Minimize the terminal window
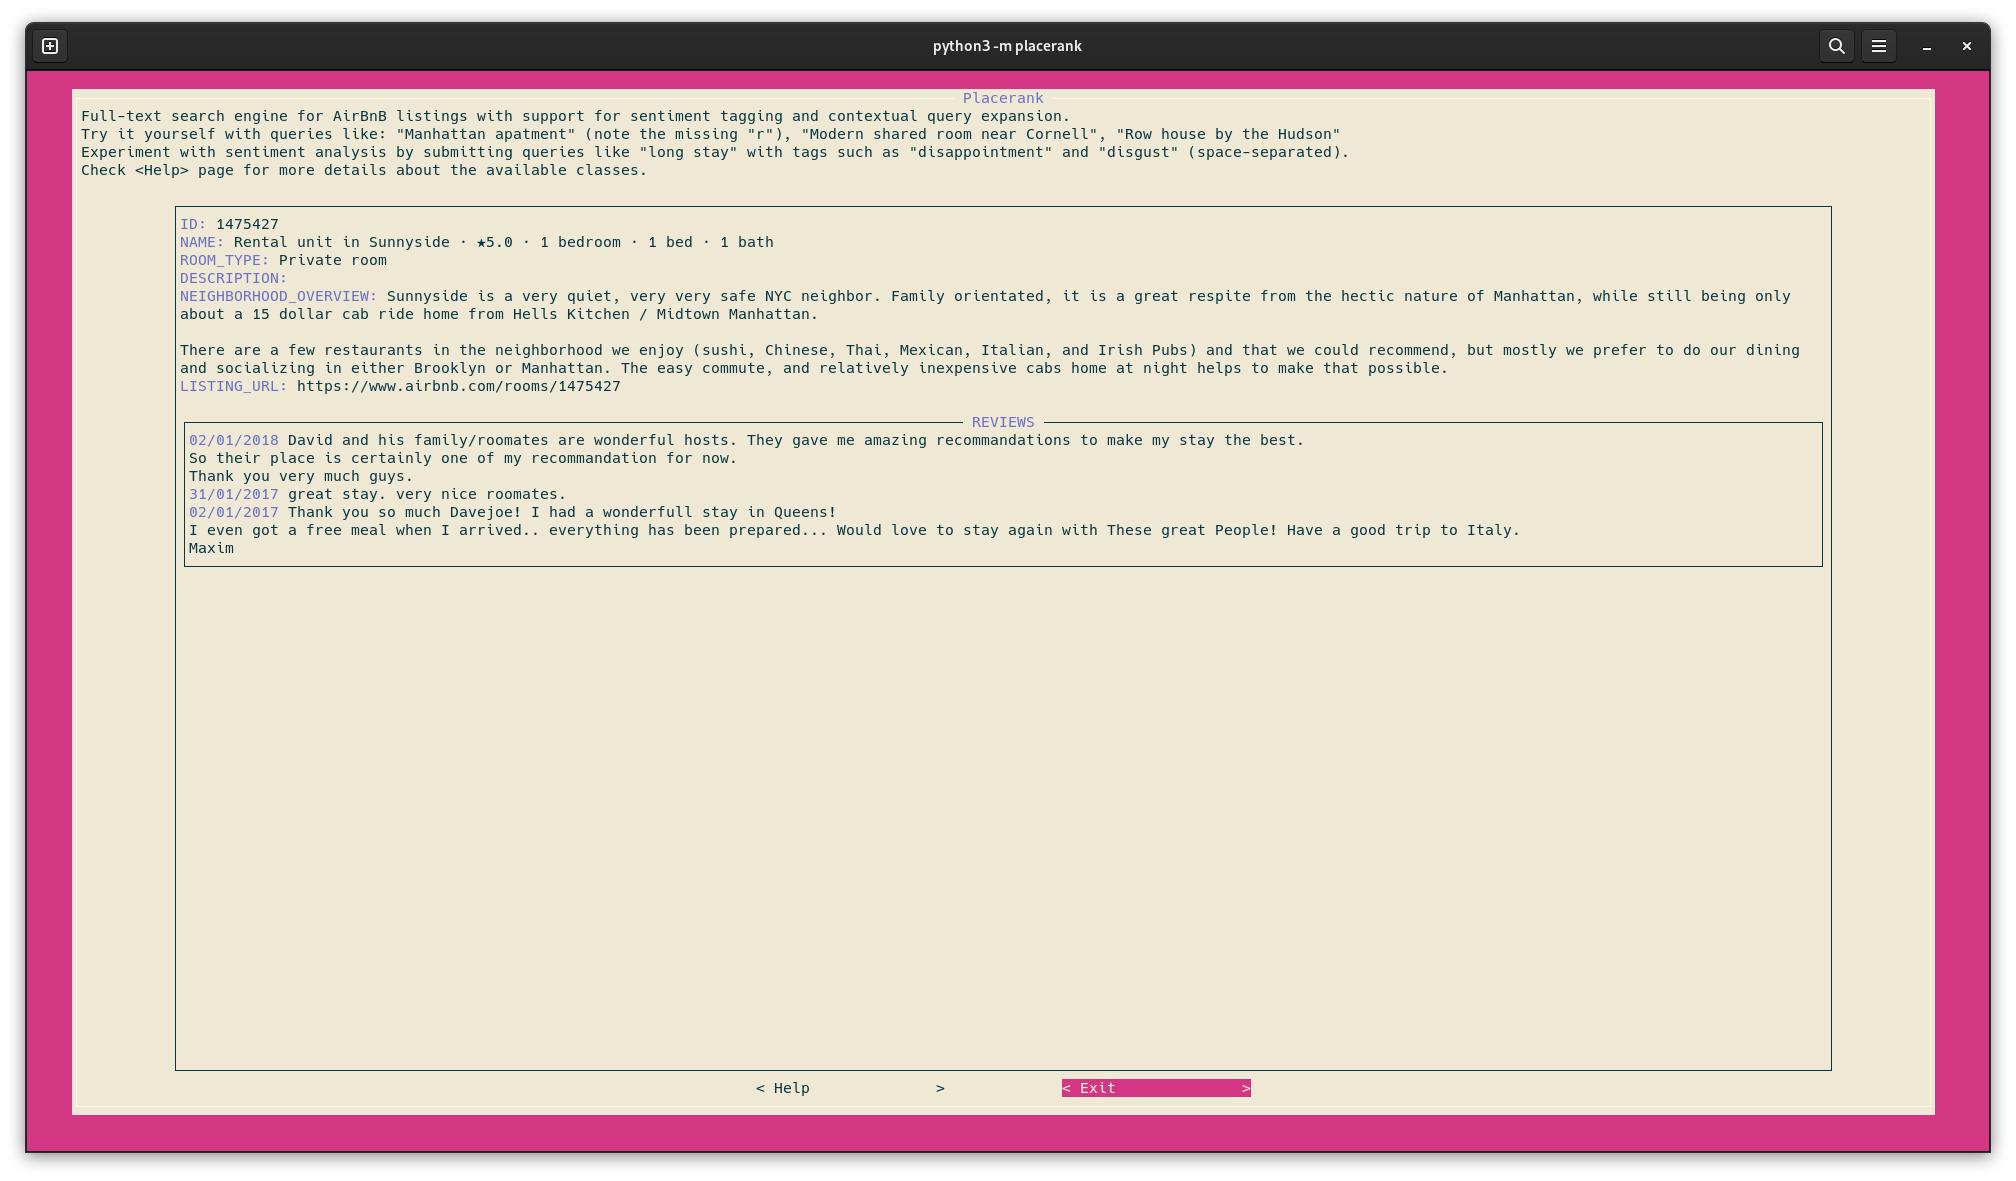This screenshot has height=1181, width=2016. pos(1926,46)
